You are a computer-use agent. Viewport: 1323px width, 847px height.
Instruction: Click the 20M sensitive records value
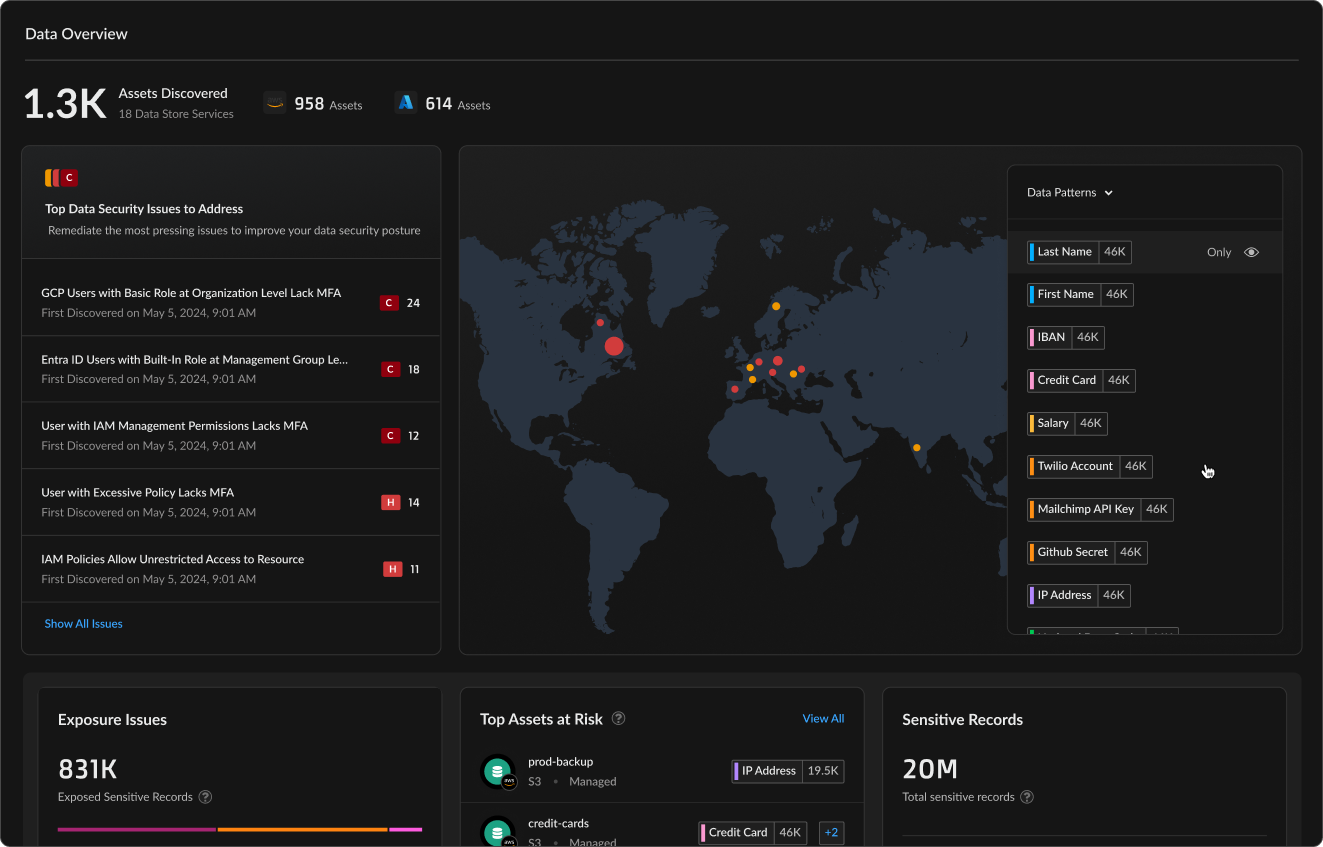930,769
